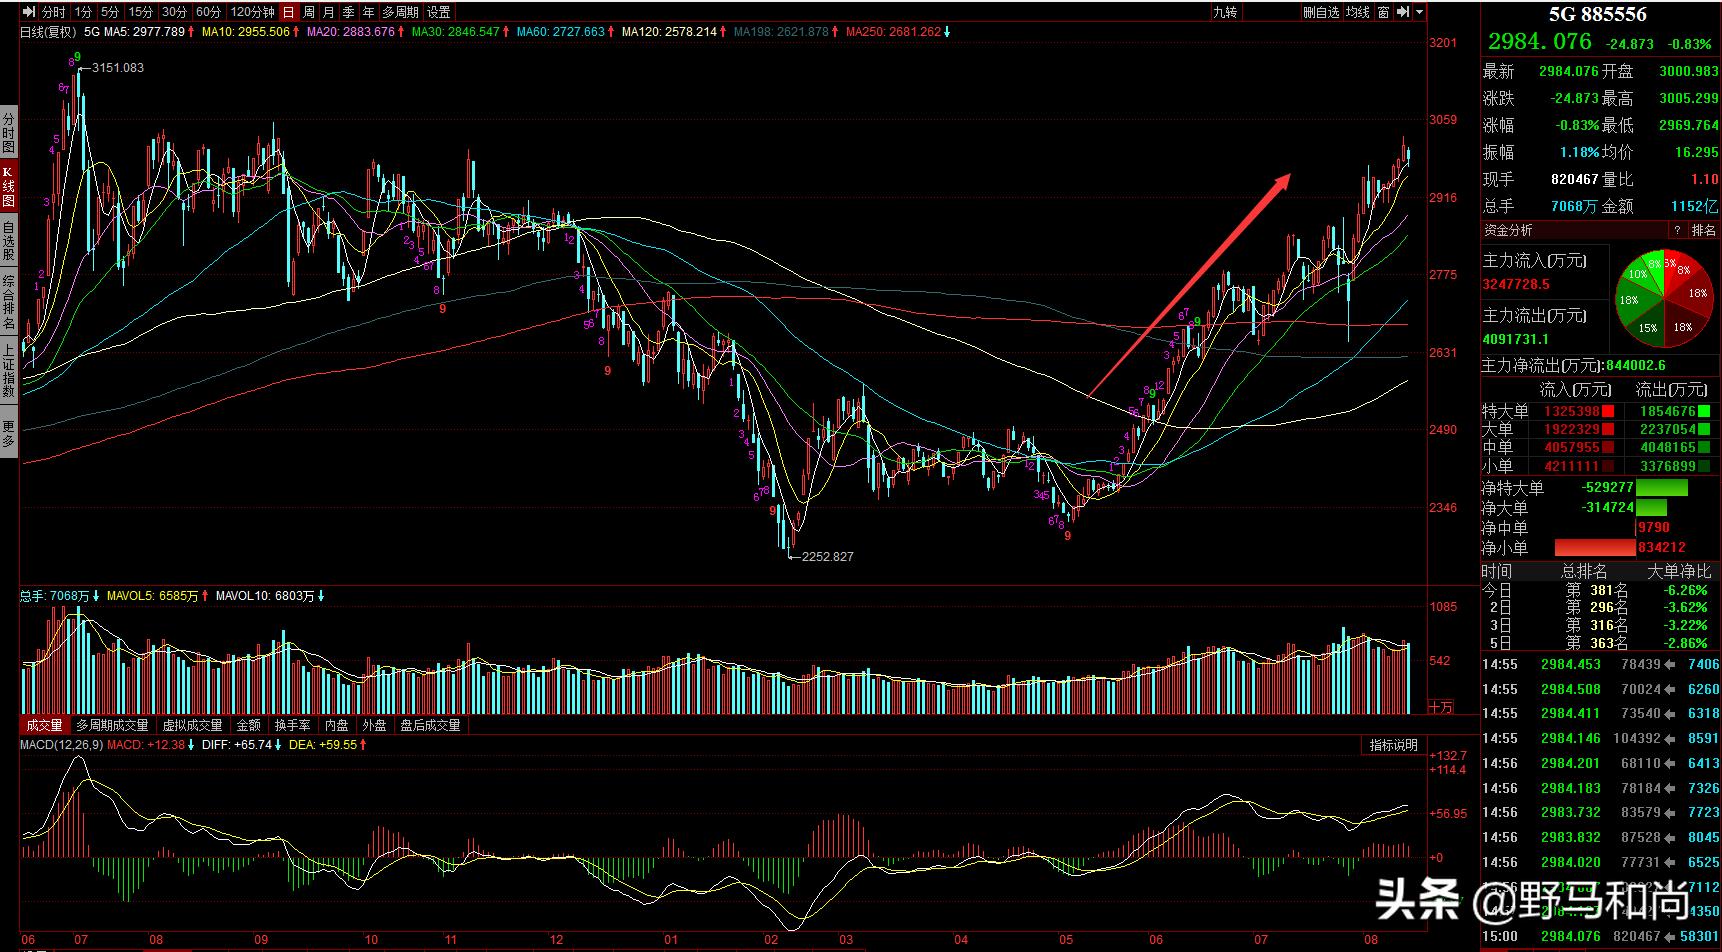Click the 资金分析 panel header
Image resolution: width=1722 pixels, height=952 pixels.
point(1508,230)
